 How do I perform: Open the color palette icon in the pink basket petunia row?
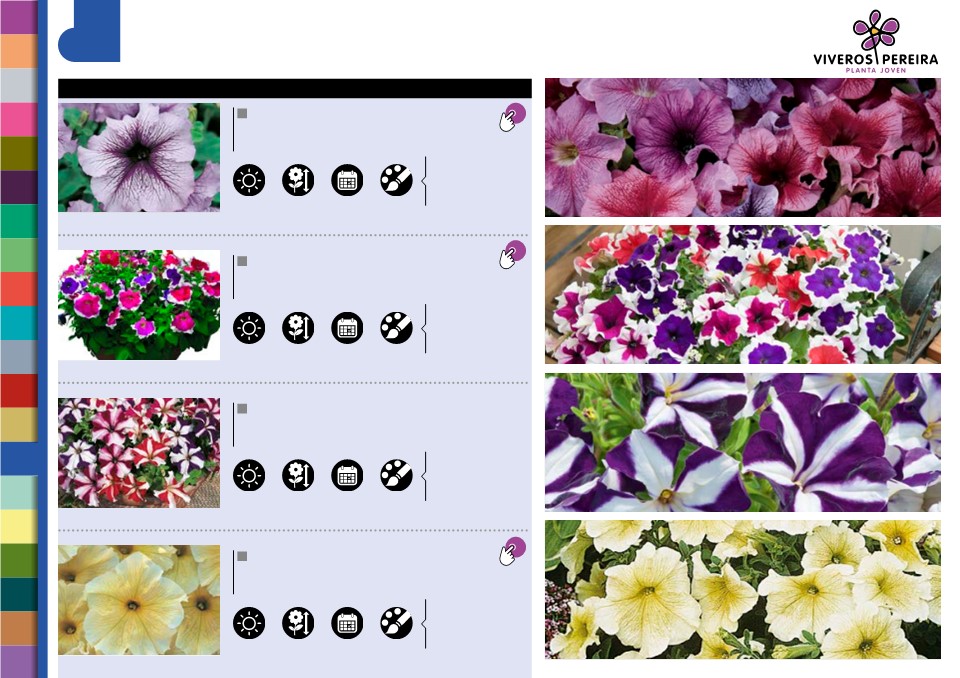pos(396,328)
